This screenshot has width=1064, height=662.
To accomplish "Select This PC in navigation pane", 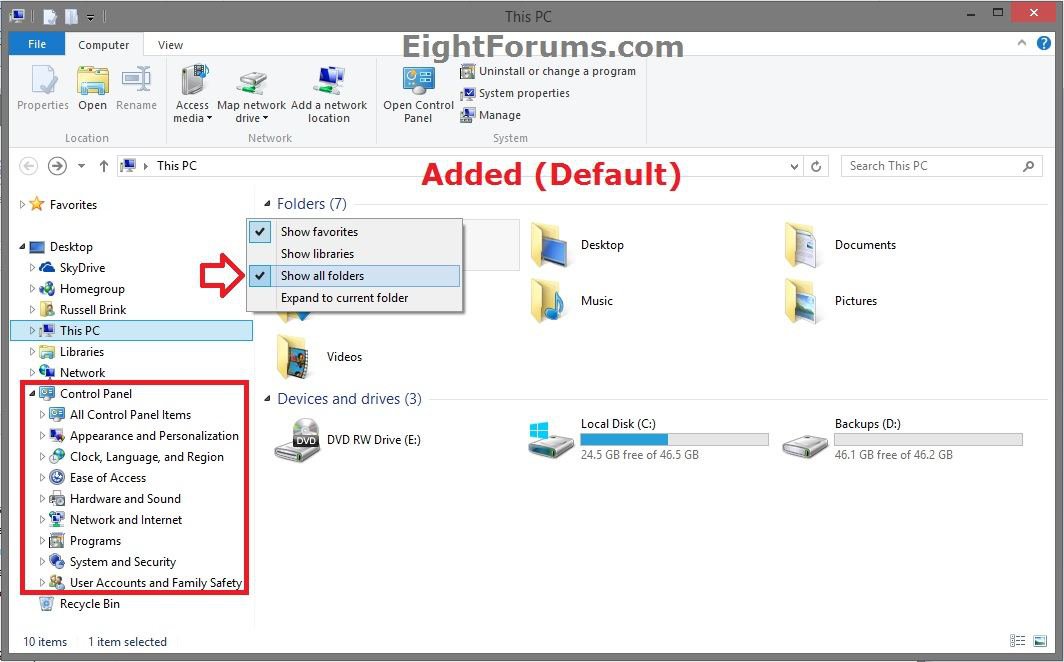I will point(132,330).
